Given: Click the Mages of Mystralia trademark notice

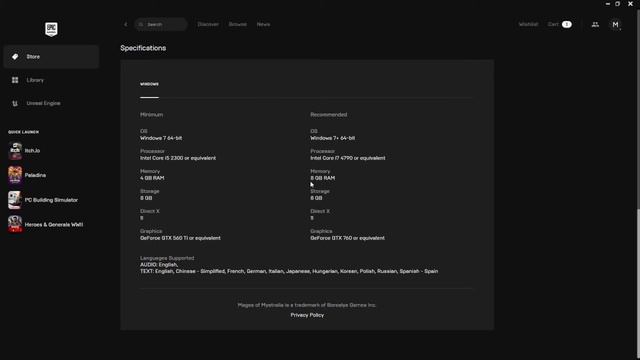Looking at the screenshot, I should pyautogui.click(x=307, y=305).
